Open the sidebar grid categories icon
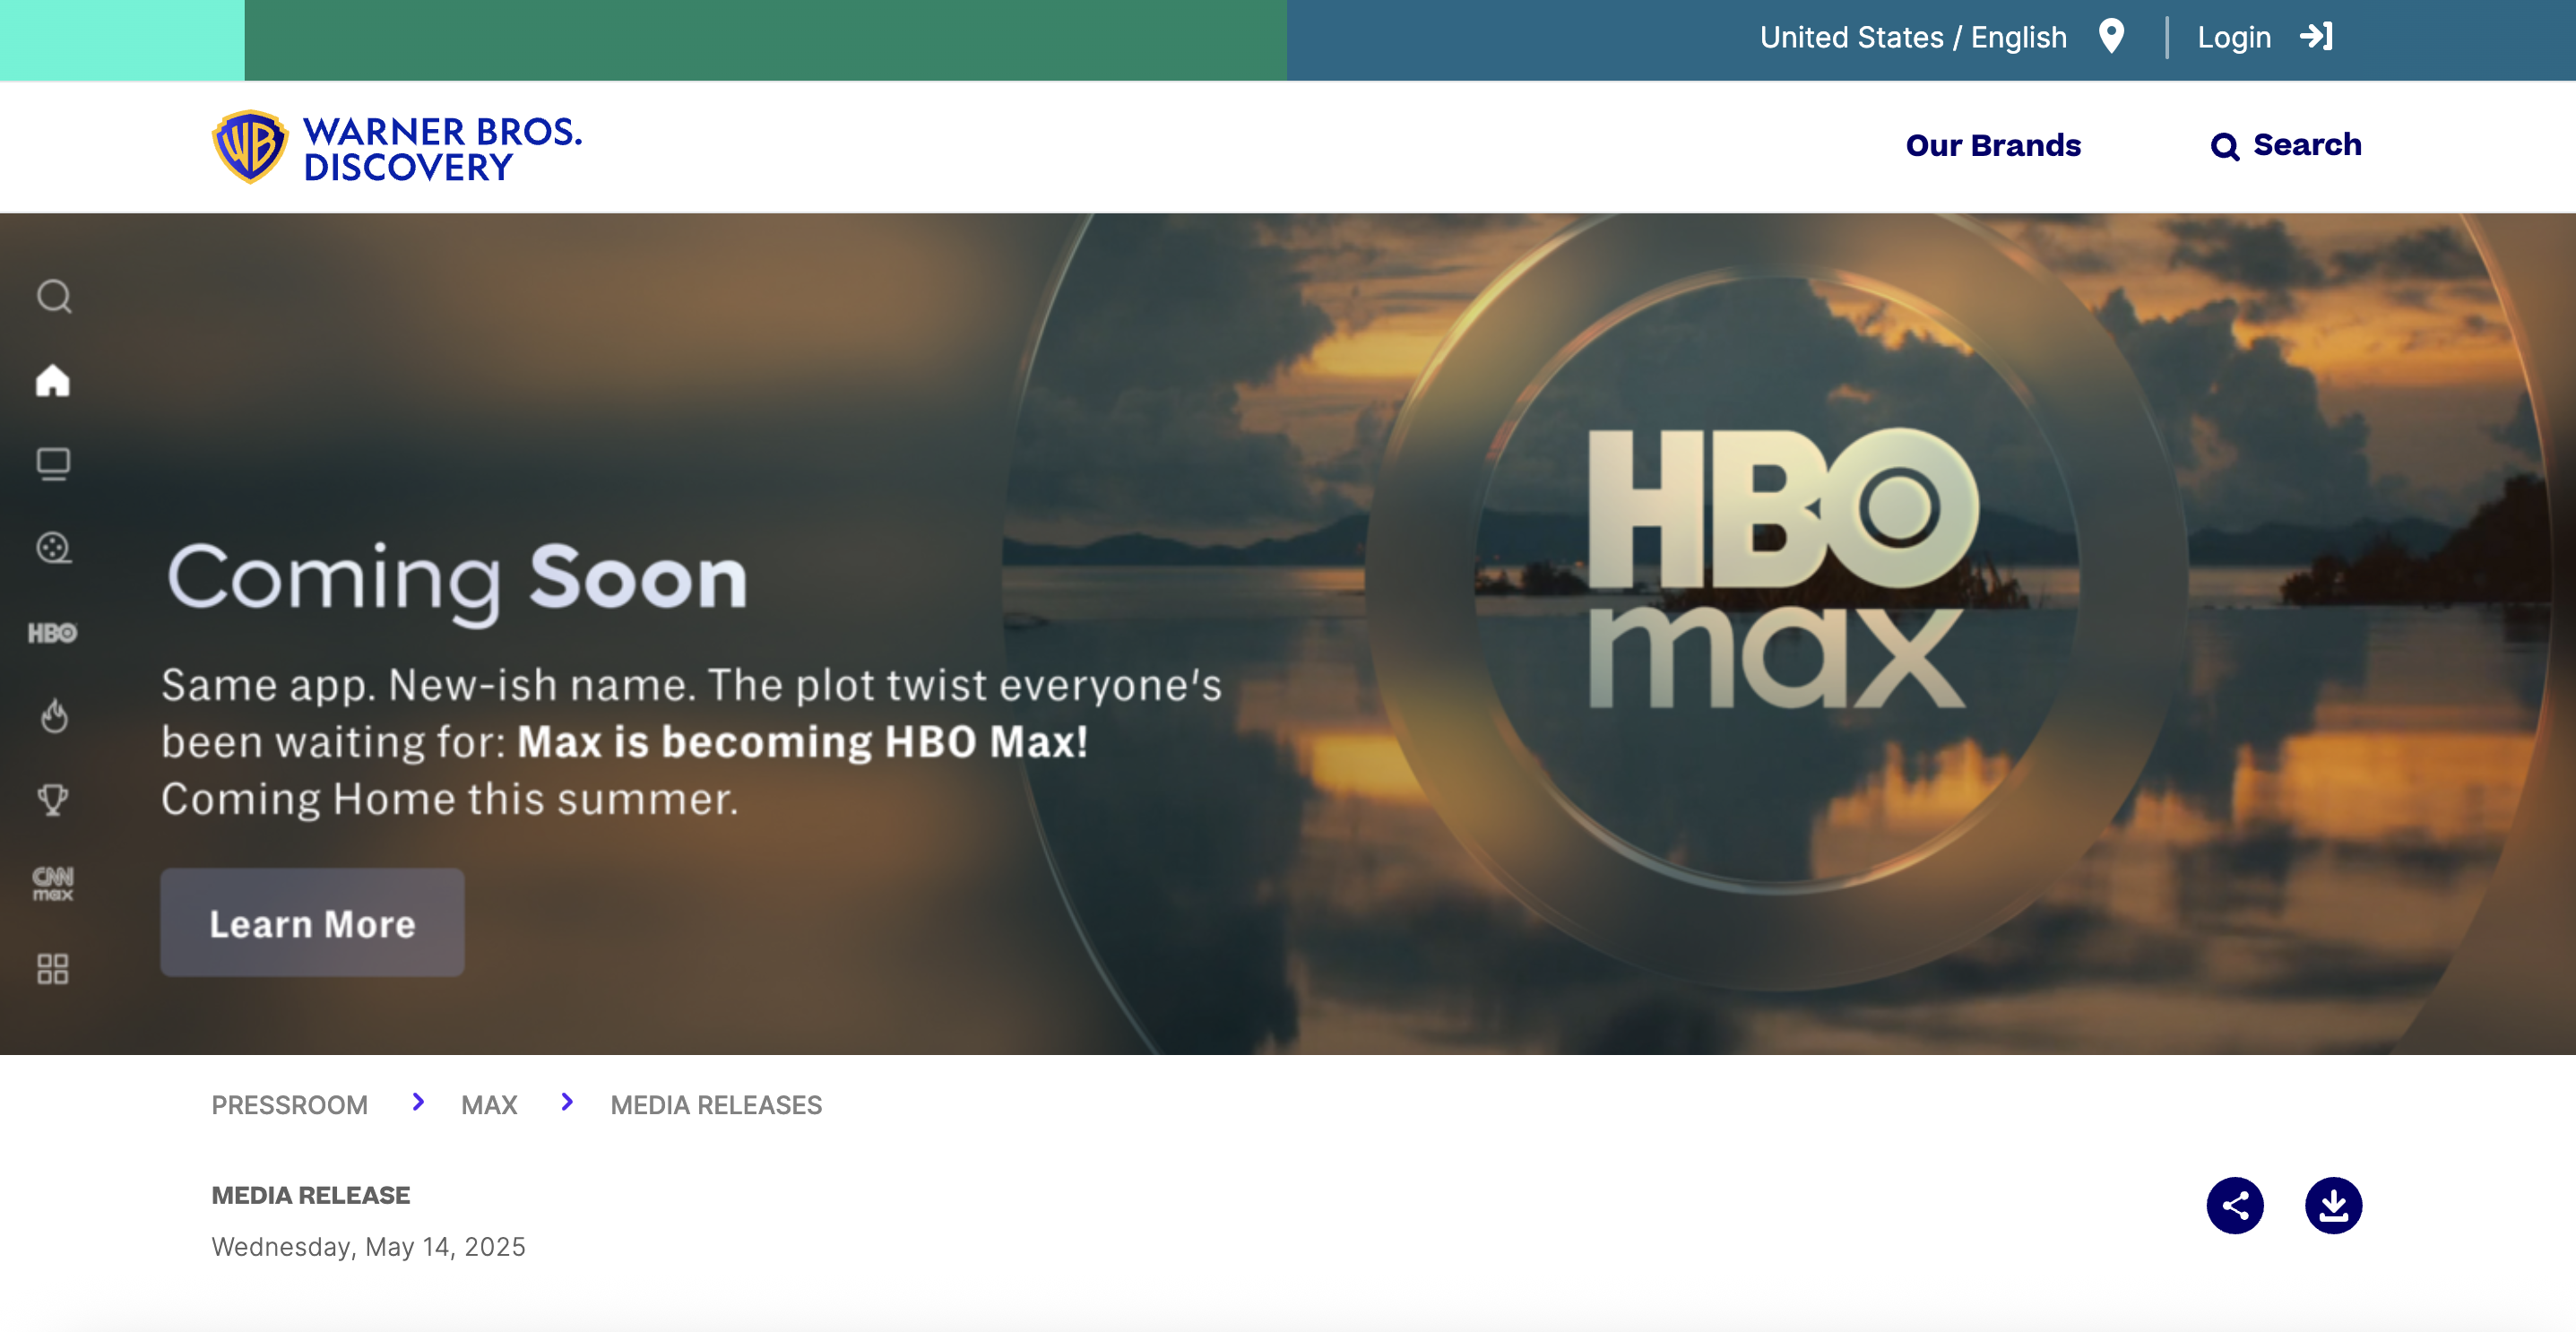The width and height of the screenshot is (2576, 1332). [x=53, y=968]
